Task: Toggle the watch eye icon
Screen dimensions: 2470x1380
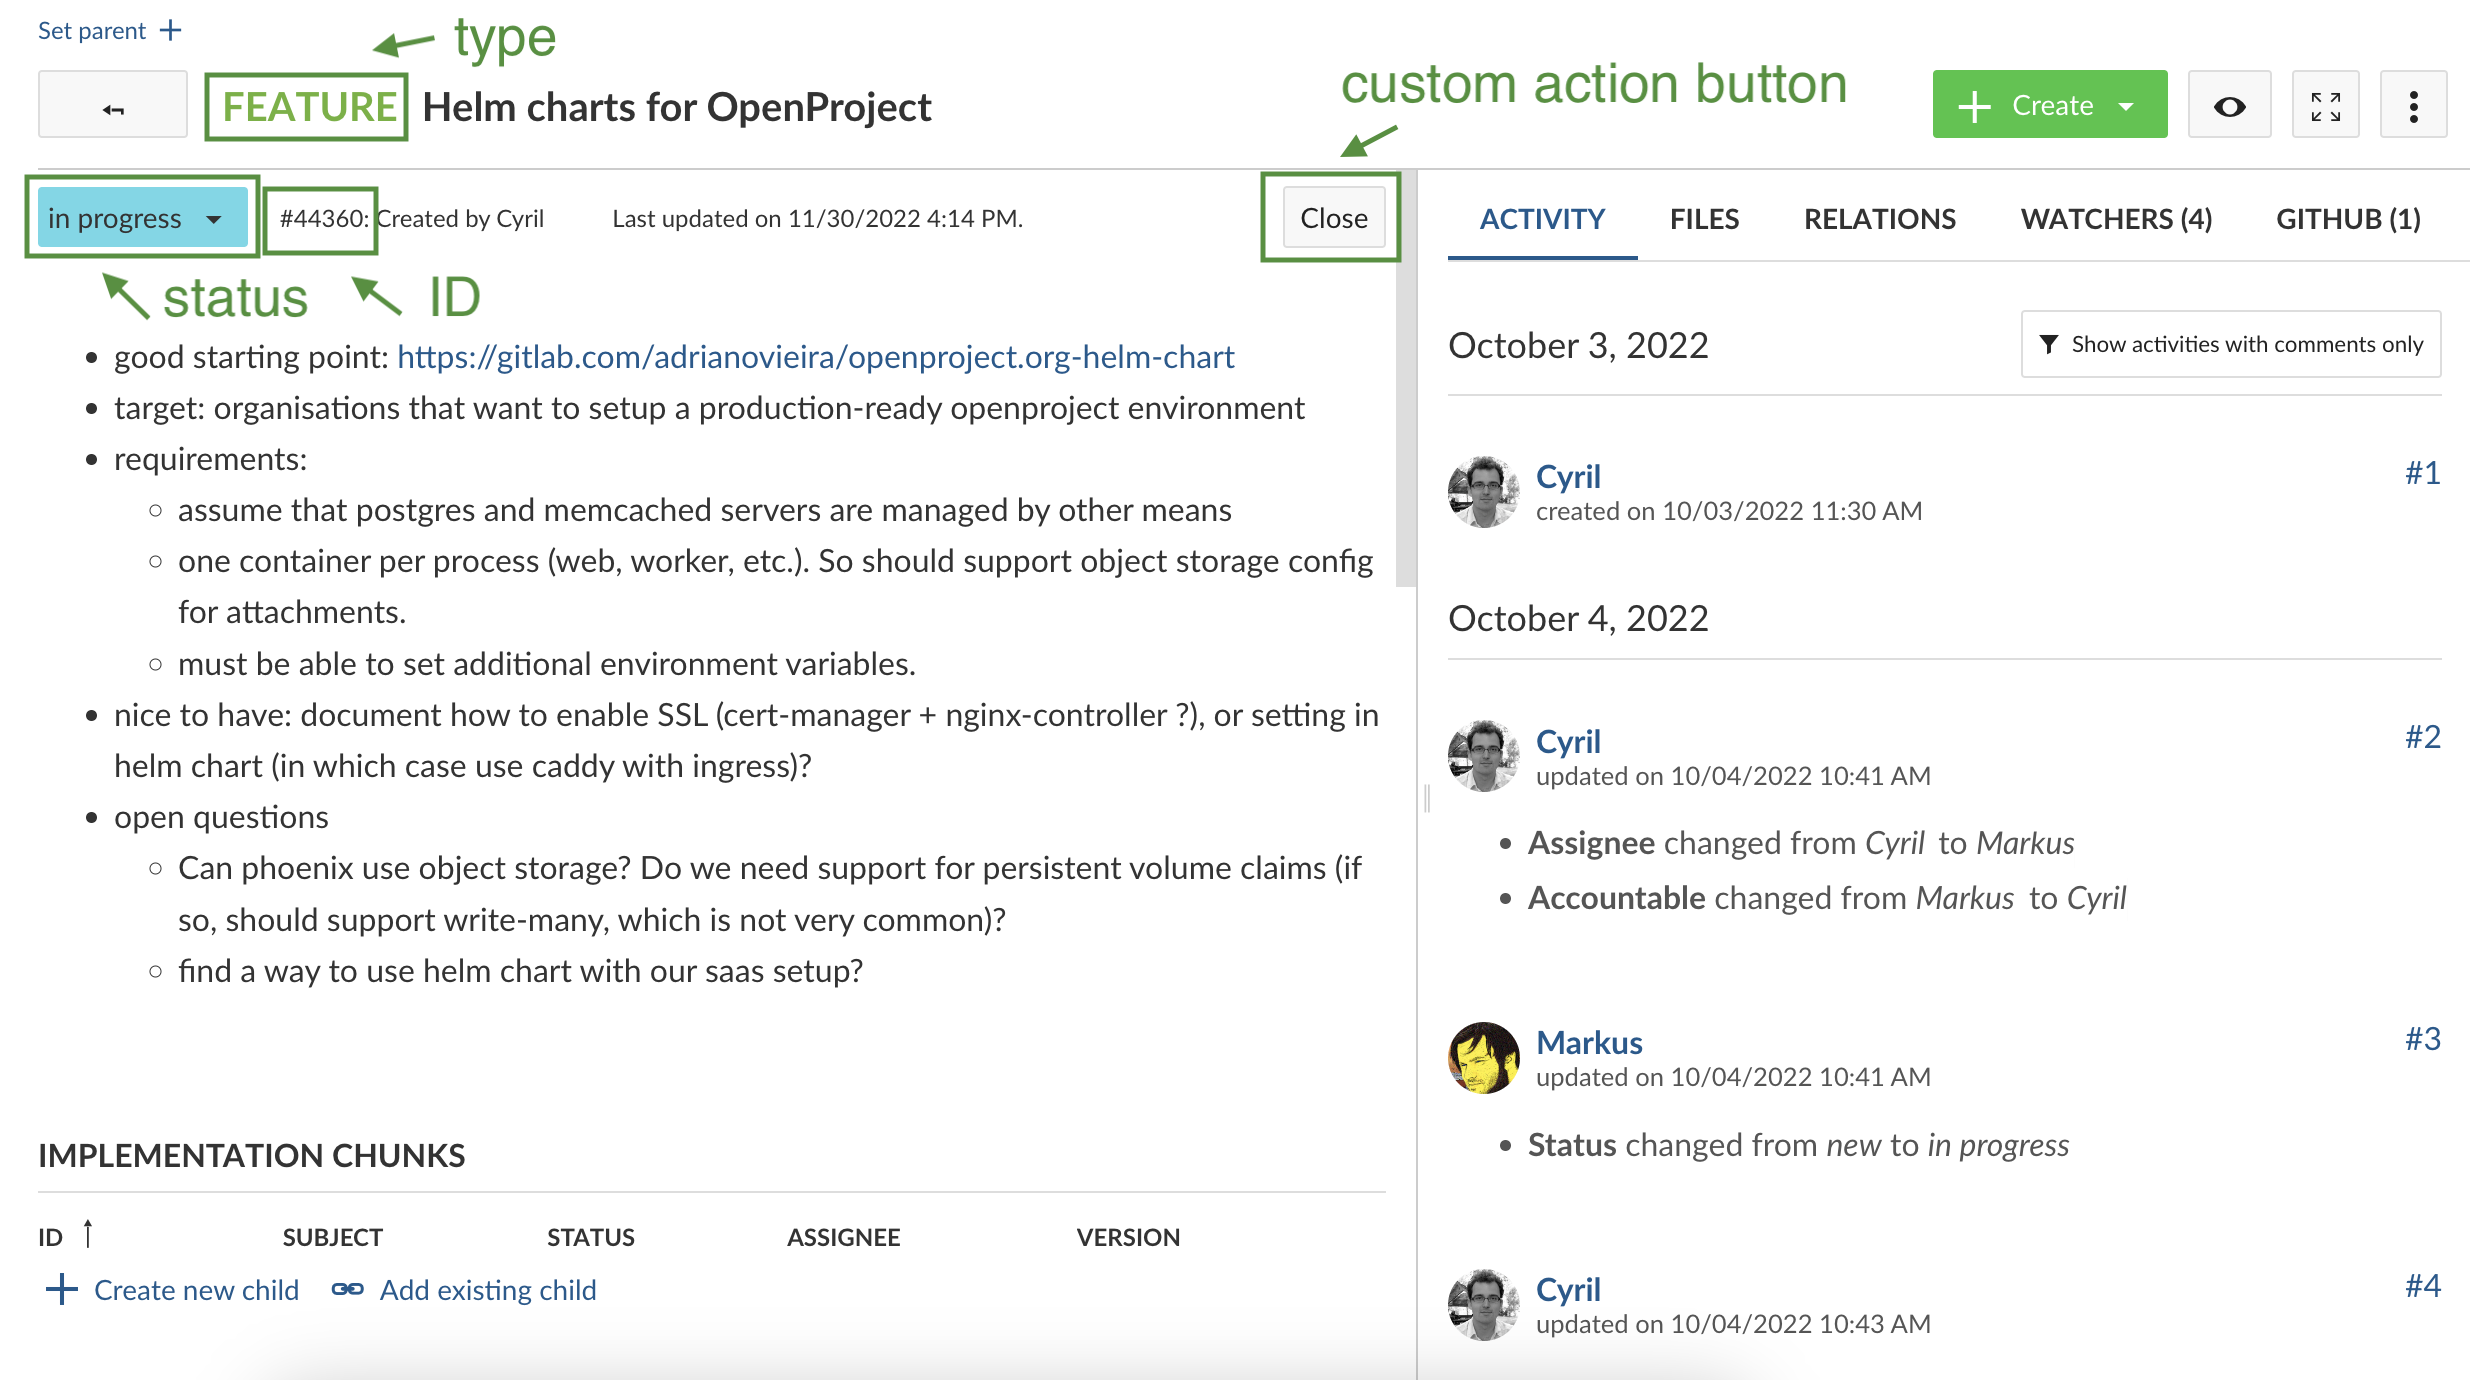Action: 2229,106
